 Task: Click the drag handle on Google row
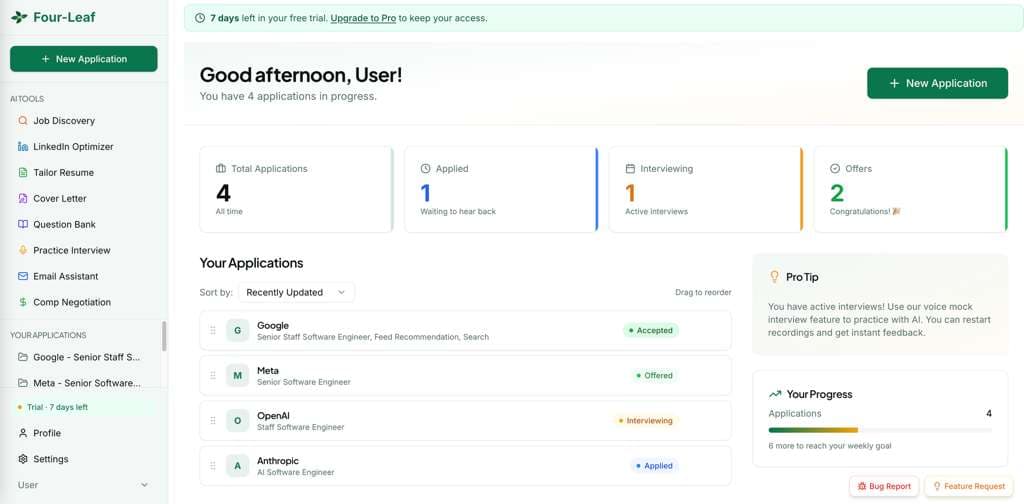[213, 330]
